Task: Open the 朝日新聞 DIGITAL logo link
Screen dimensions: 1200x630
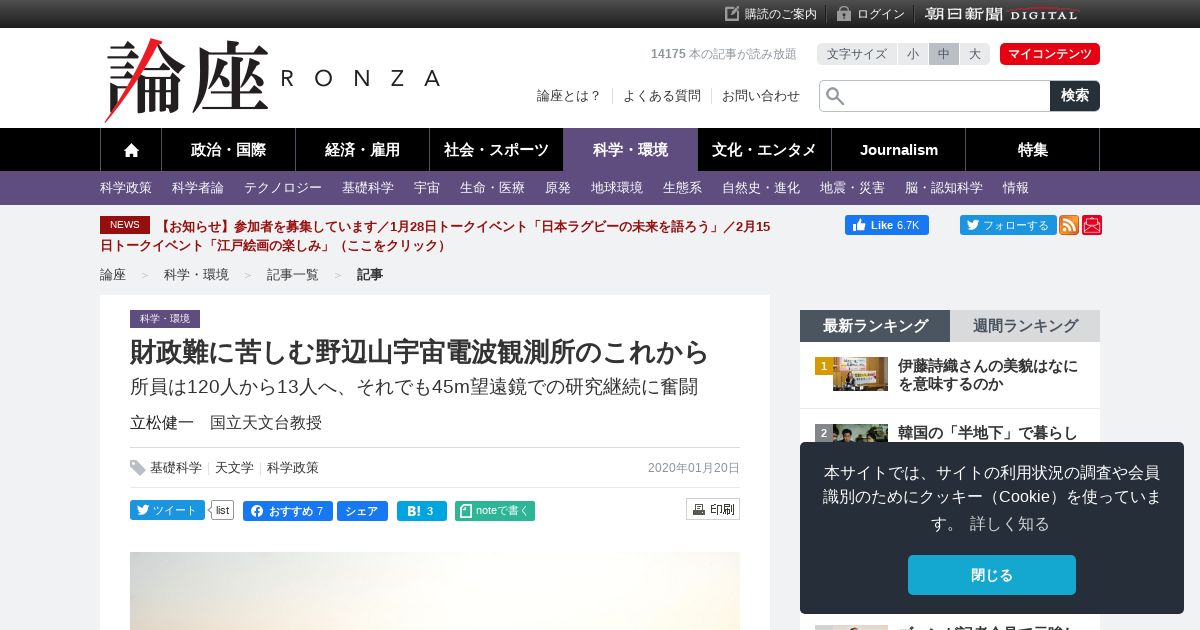Action: 1001,14
